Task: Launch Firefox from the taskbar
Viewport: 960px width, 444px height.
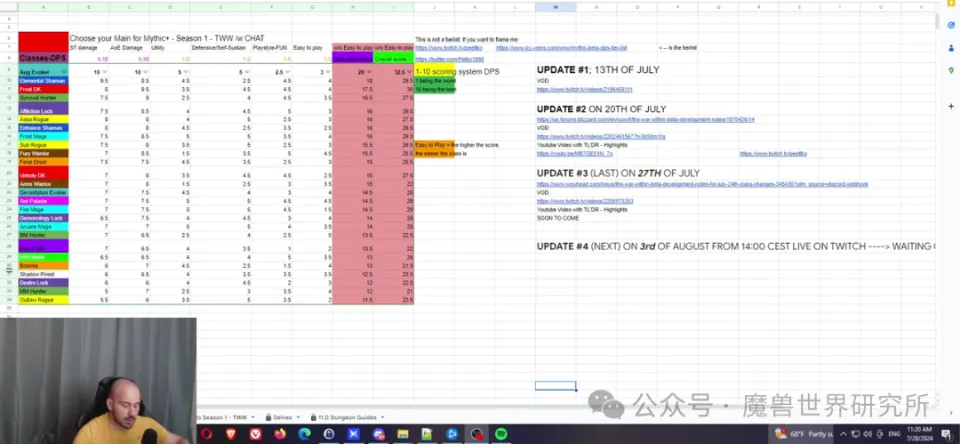Action: (279, 434)
